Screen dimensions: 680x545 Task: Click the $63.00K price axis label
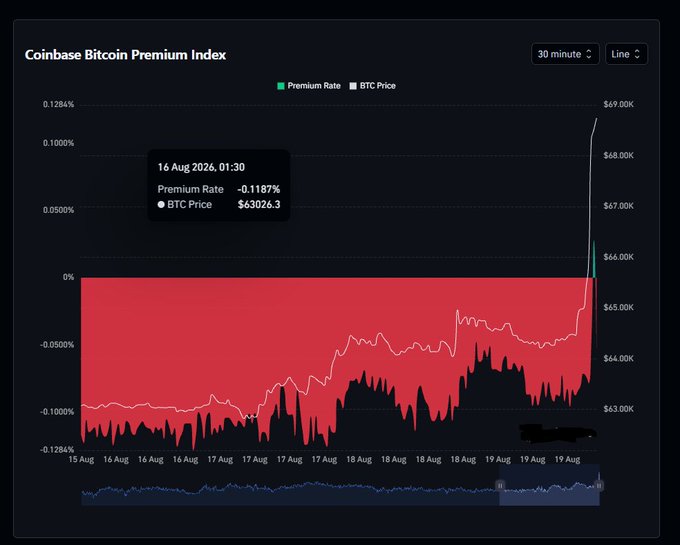click(618, 409)
